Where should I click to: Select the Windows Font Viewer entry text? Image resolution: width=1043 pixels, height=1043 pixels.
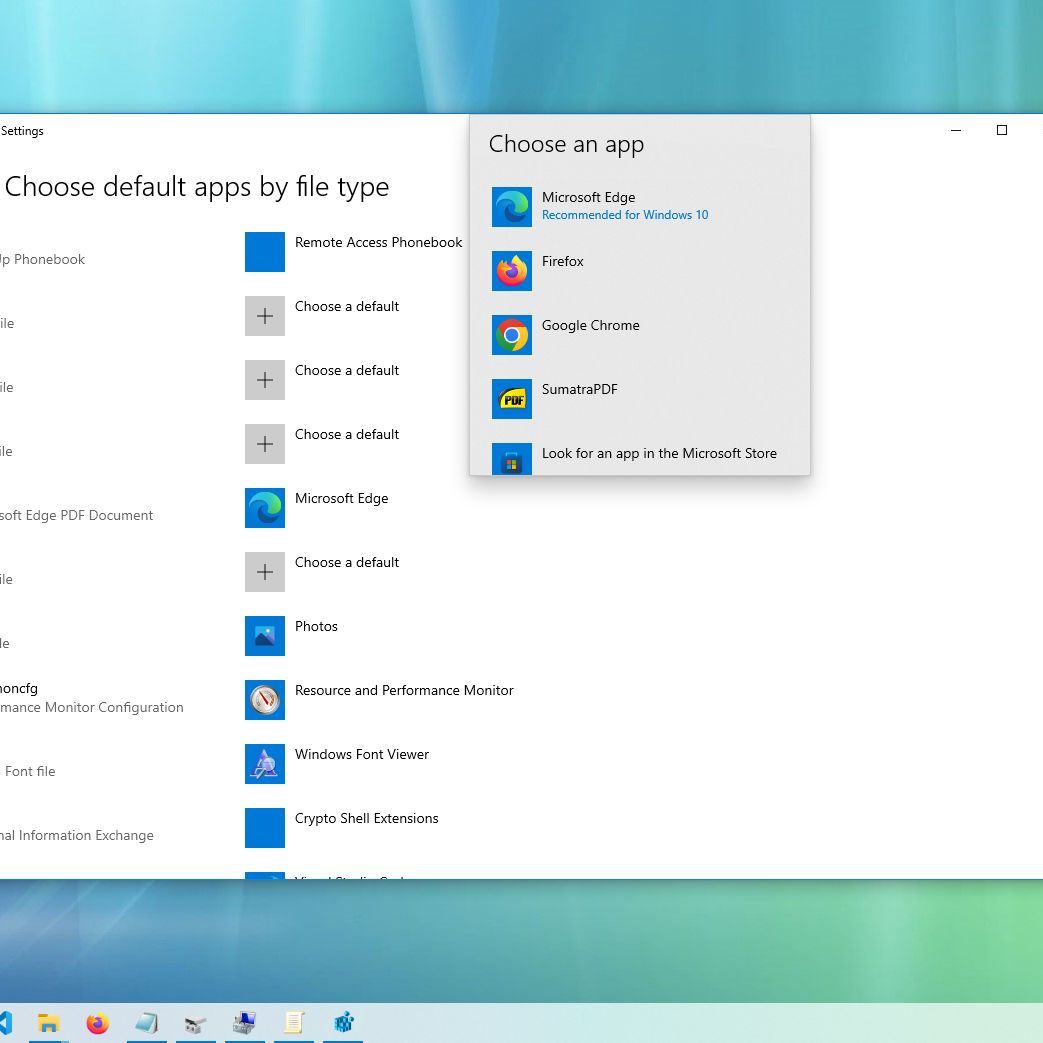click(x=362, y=754)
